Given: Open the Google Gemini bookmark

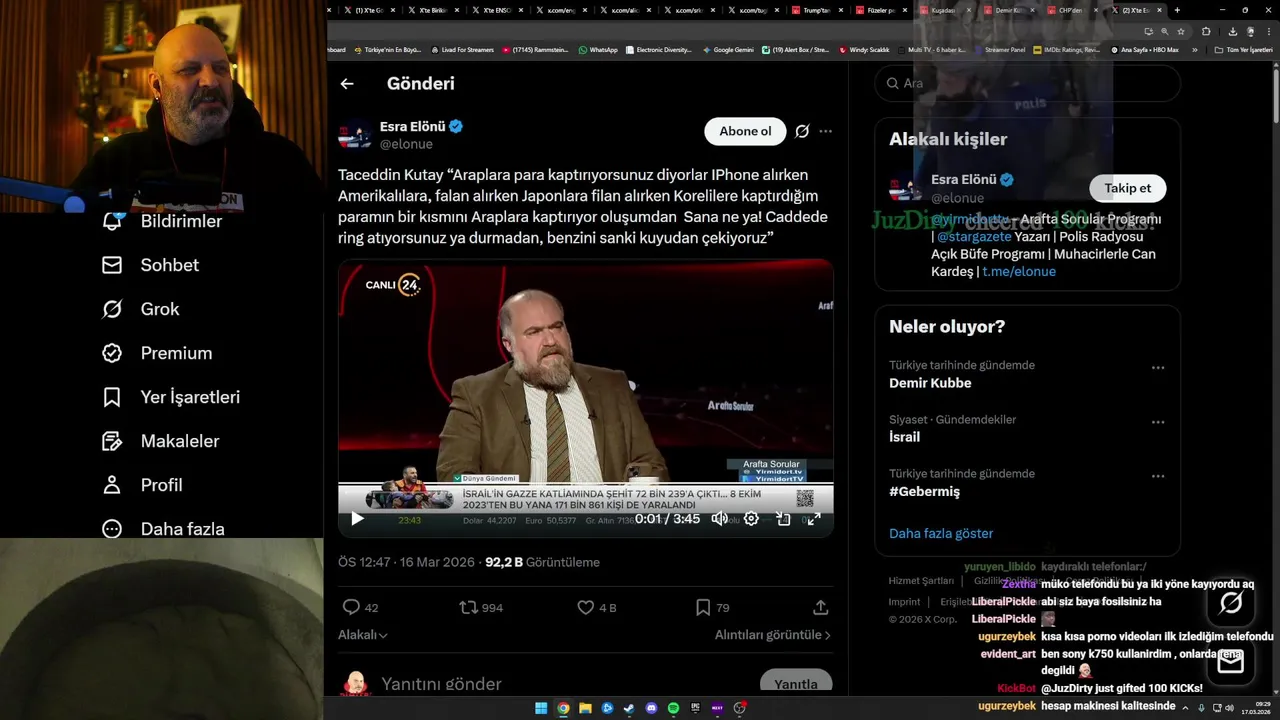Looking at the screenshot, I should tap(728, 49).
